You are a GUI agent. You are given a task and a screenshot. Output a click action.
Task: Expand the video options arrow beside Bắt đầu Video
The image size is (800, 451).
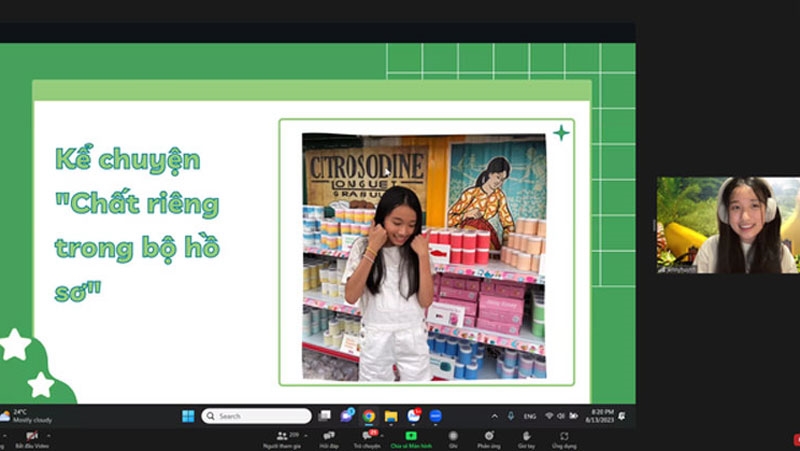pyautogui.click(x=48, y=436)
